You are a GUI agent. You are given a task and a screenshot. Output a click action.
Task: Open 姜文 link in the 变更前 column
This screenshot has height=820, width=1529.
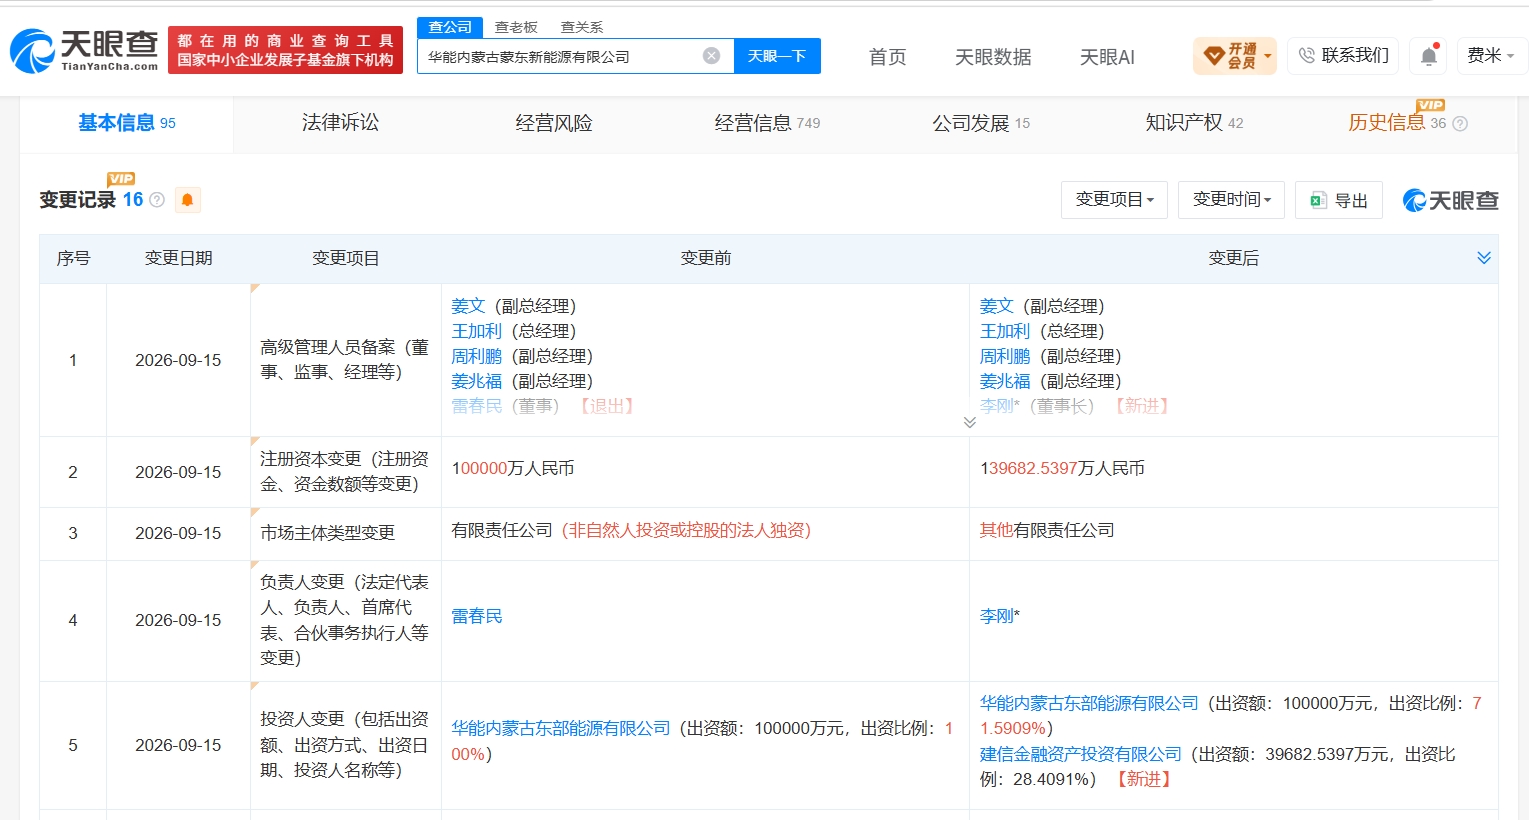(468, 306)
